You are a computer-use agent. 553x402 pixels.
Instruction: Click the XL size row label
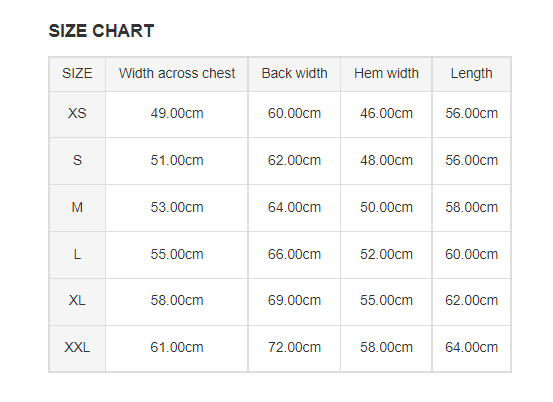point(77,301)
